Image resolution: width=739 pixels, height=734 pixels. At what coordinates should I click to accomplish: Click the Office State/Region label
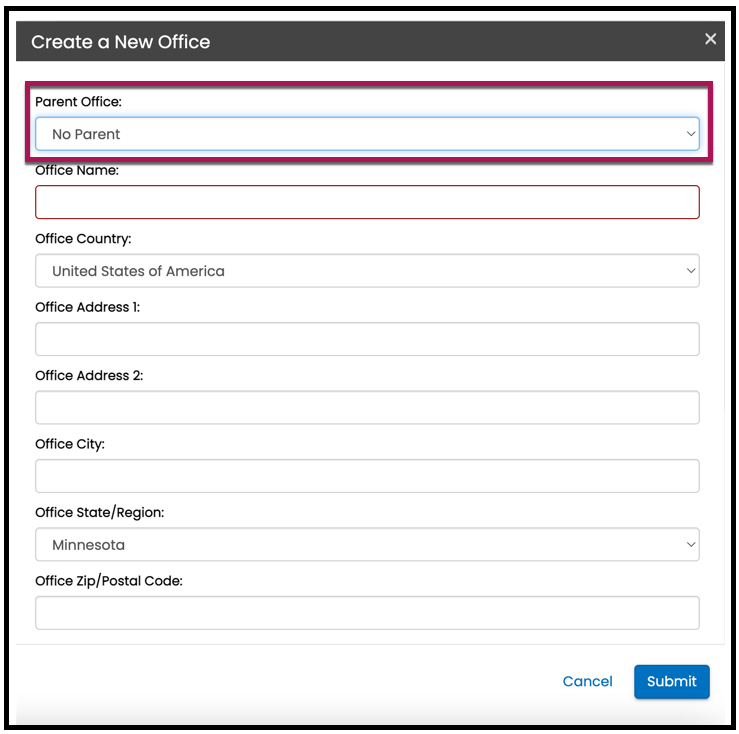pyautogui.click(x=99, y=512)
